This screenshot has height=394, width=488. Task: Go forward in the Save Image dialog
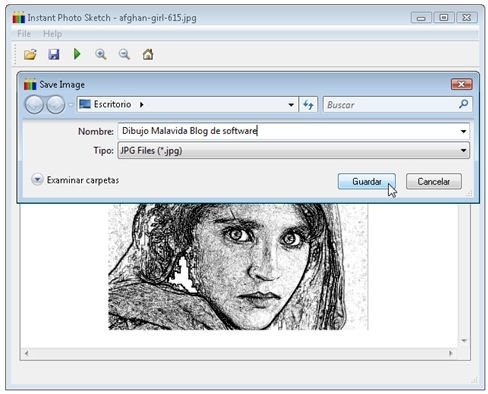(55, 104)
